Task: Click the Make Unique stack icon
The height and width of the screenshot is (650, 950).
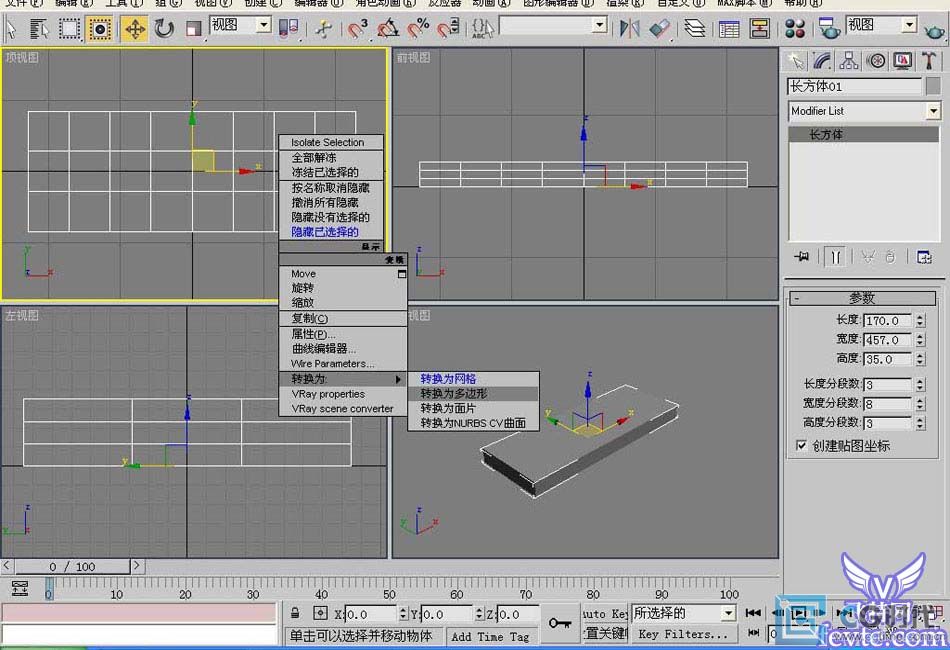Action: click(x=868, y=257)
